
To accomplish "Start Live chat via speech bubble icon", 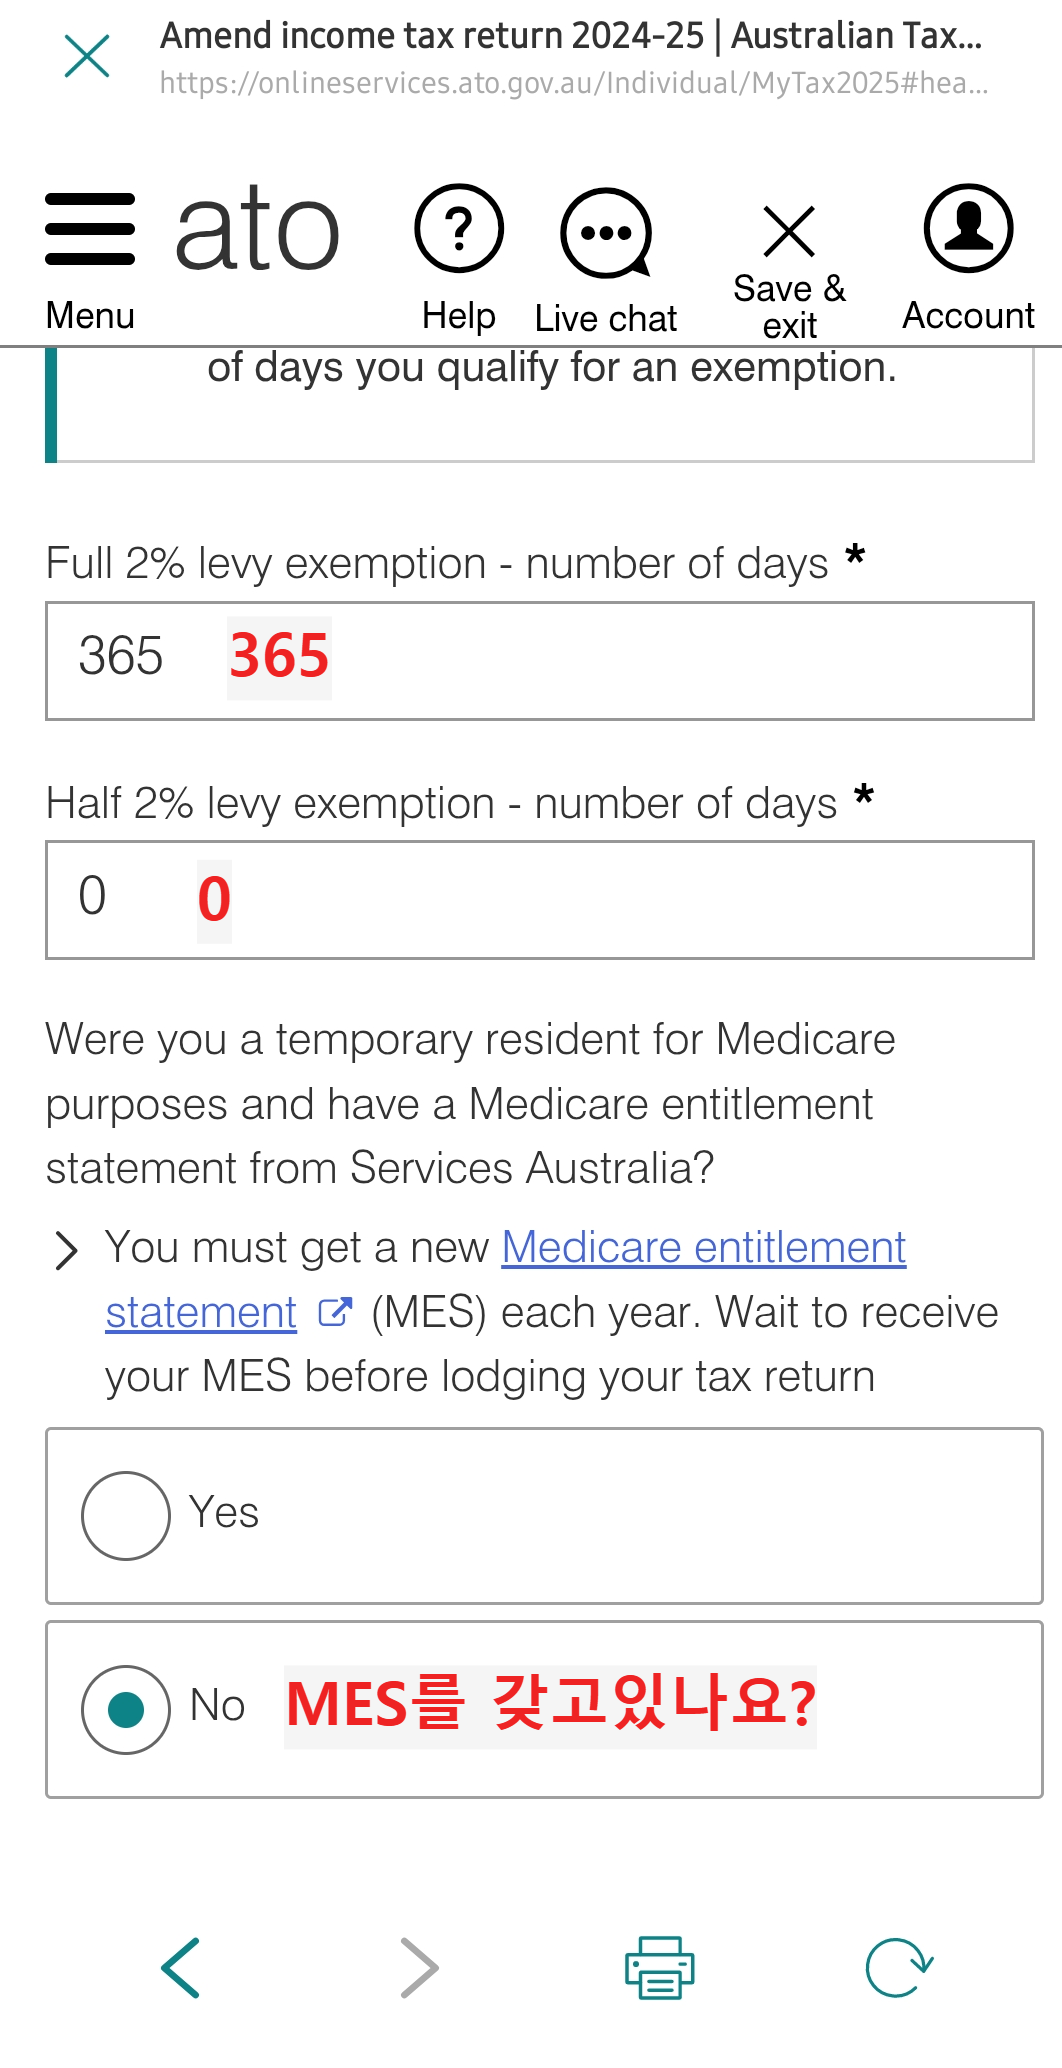I will [x=606, y=233].
